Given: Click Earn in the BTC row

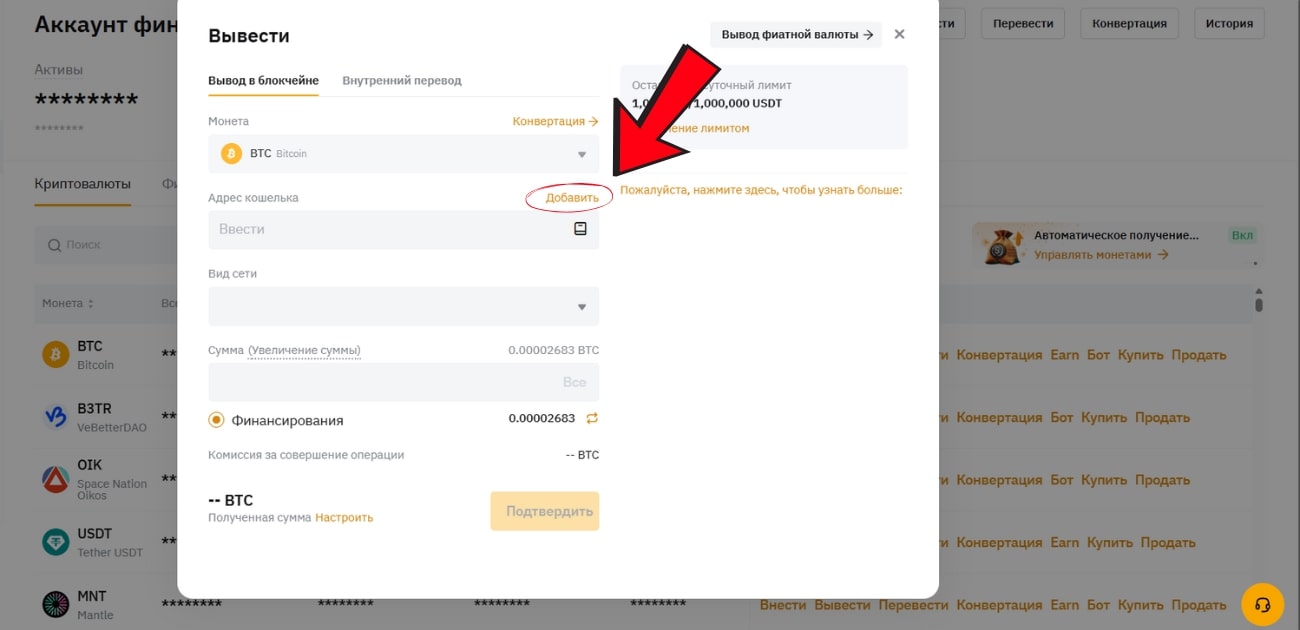Looking at the screenshot, I should pyautogui.click(x=1065, y=355).
